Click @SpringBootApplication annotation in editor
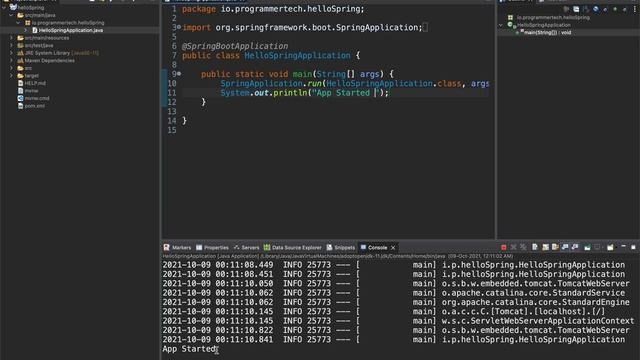 (235, 46)
